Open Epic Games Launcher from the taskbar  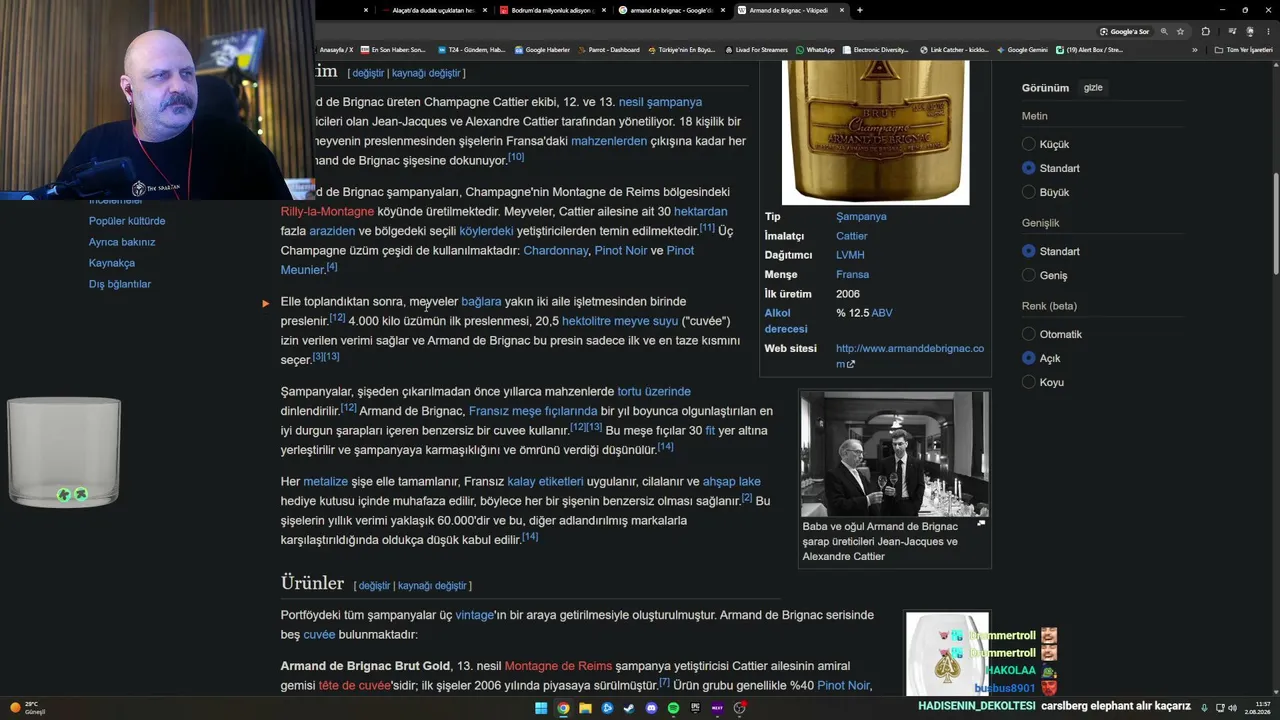695,708
